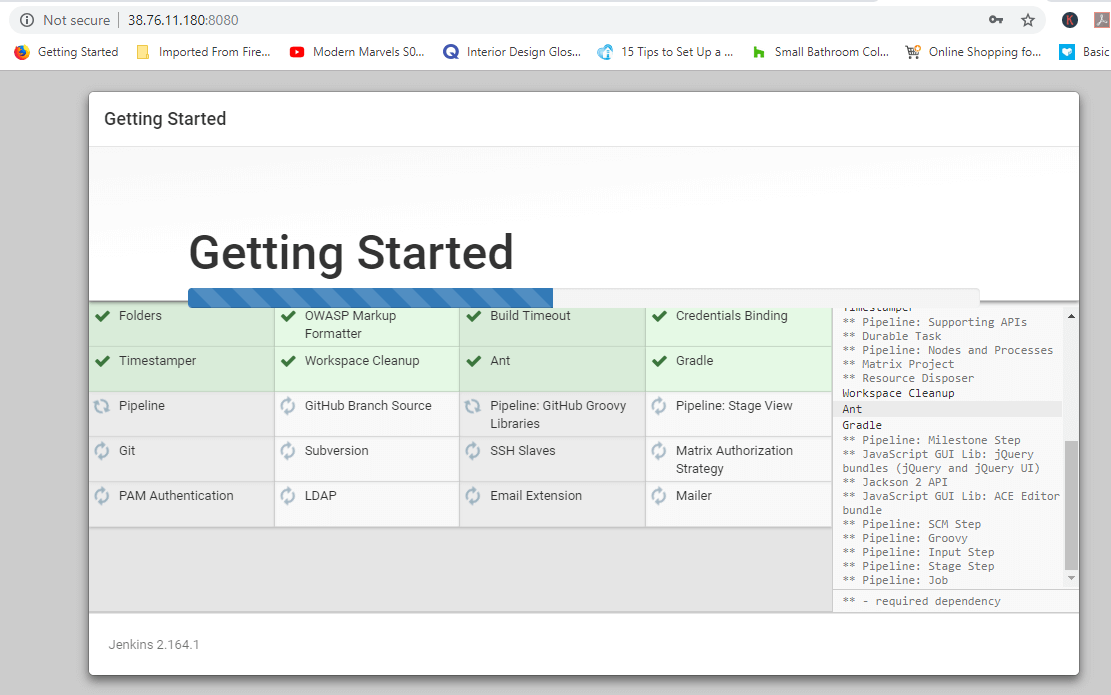Image resolution: width=1111 pixels, height=695 pixels.
Task: Click the spinner icon next to Email Extension
Action: coord(473,496)
